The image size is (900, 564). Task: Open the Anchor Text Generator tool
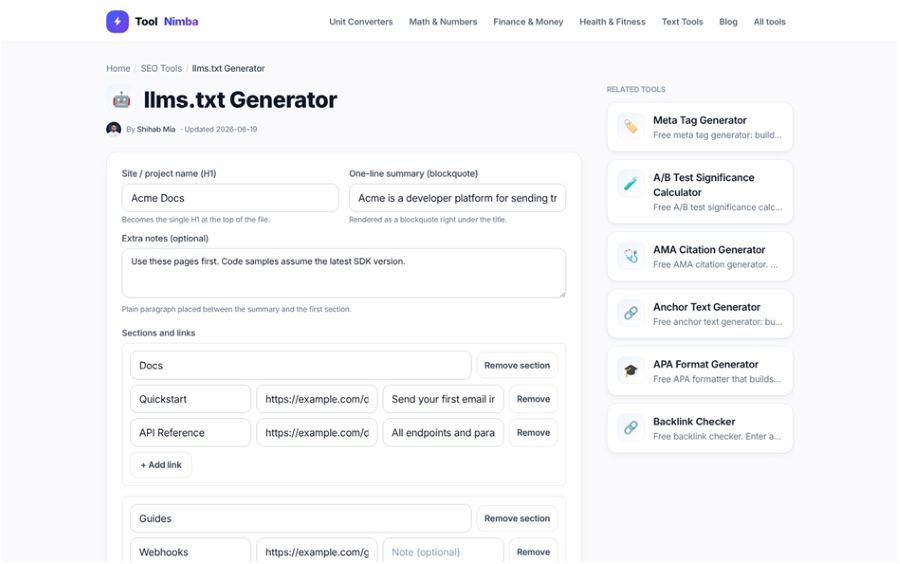tap(700, 314)
